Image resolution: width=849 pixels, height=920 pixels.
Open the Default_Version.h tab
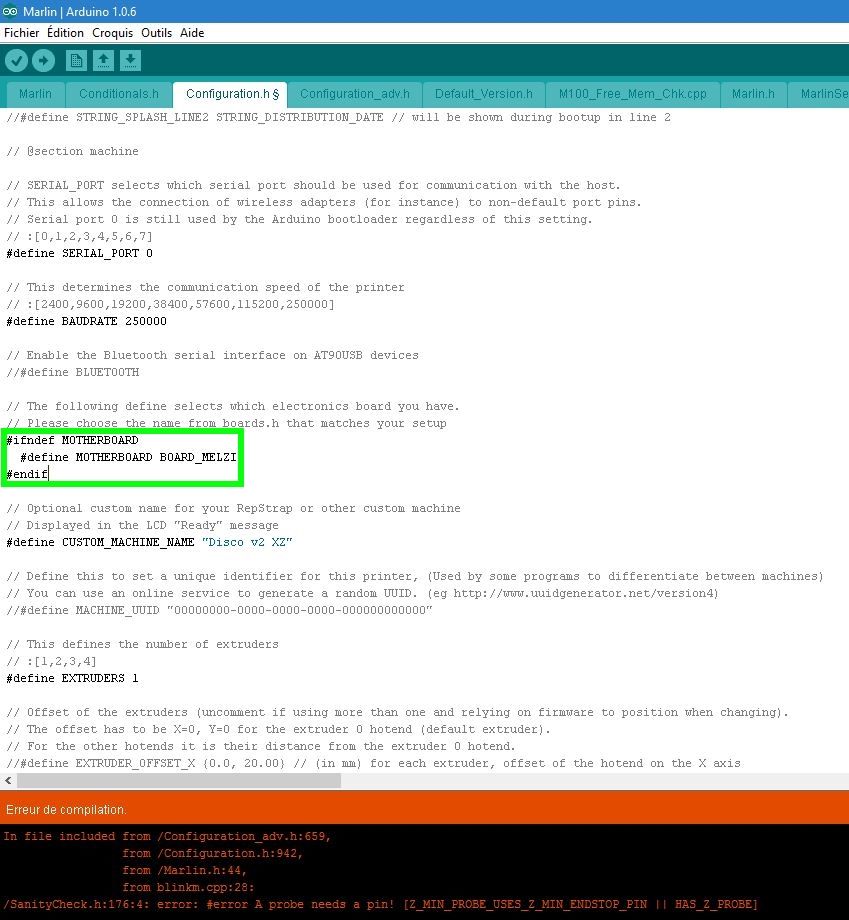point(483,94)
